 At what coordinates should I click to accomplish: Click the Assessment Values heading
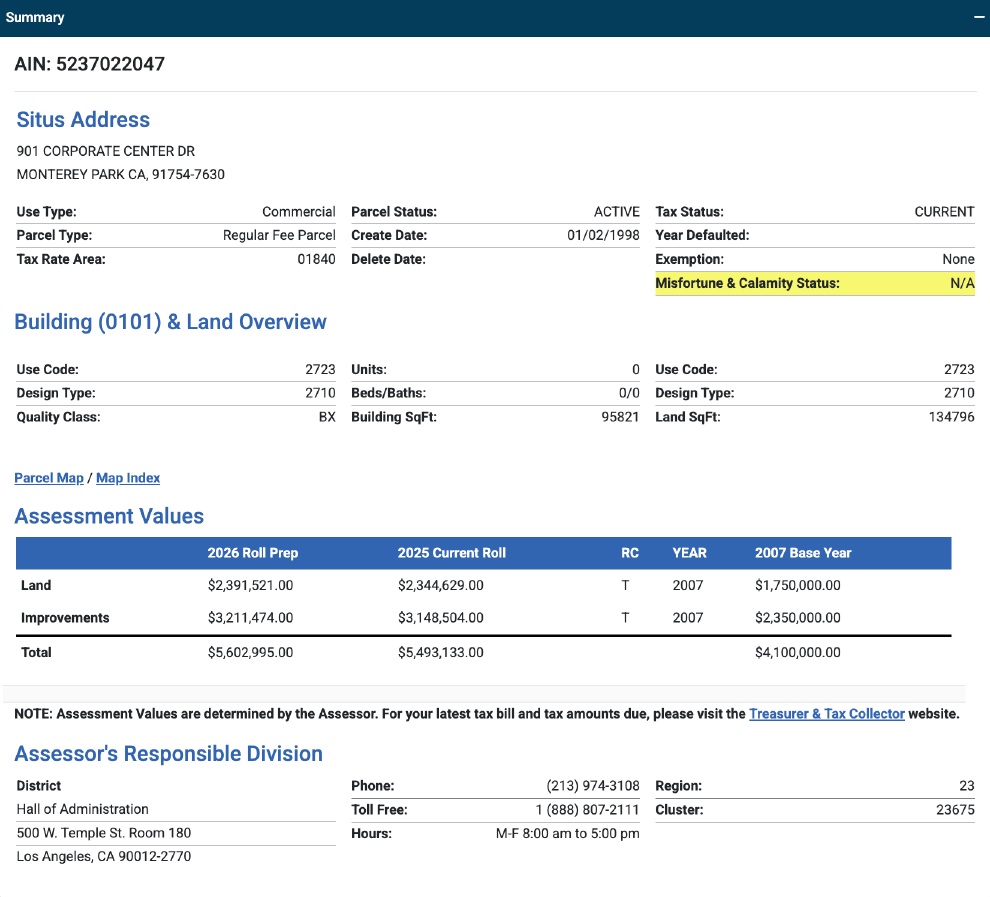[x=109, y=516]
